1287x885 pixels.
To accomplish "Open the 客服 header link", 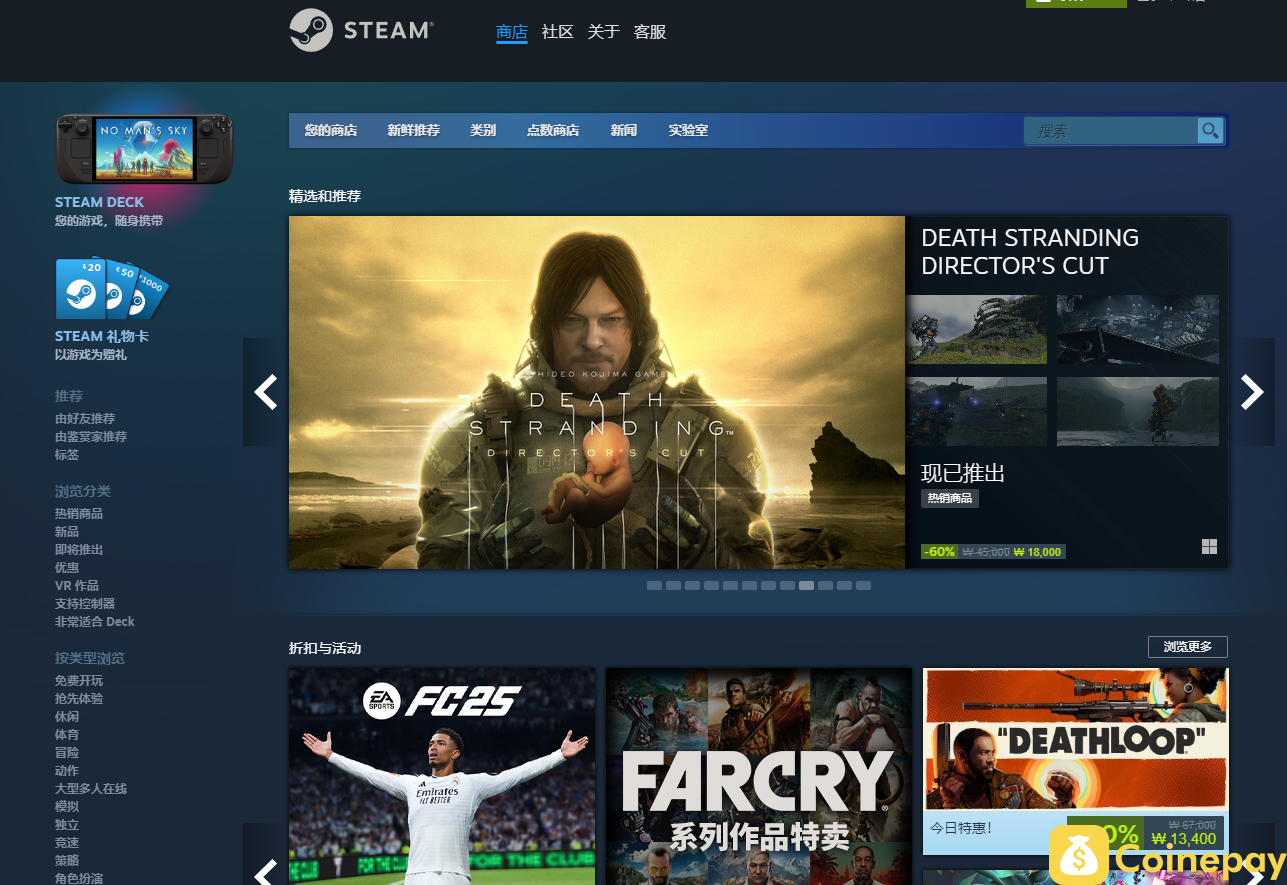I will coord(650,32).
